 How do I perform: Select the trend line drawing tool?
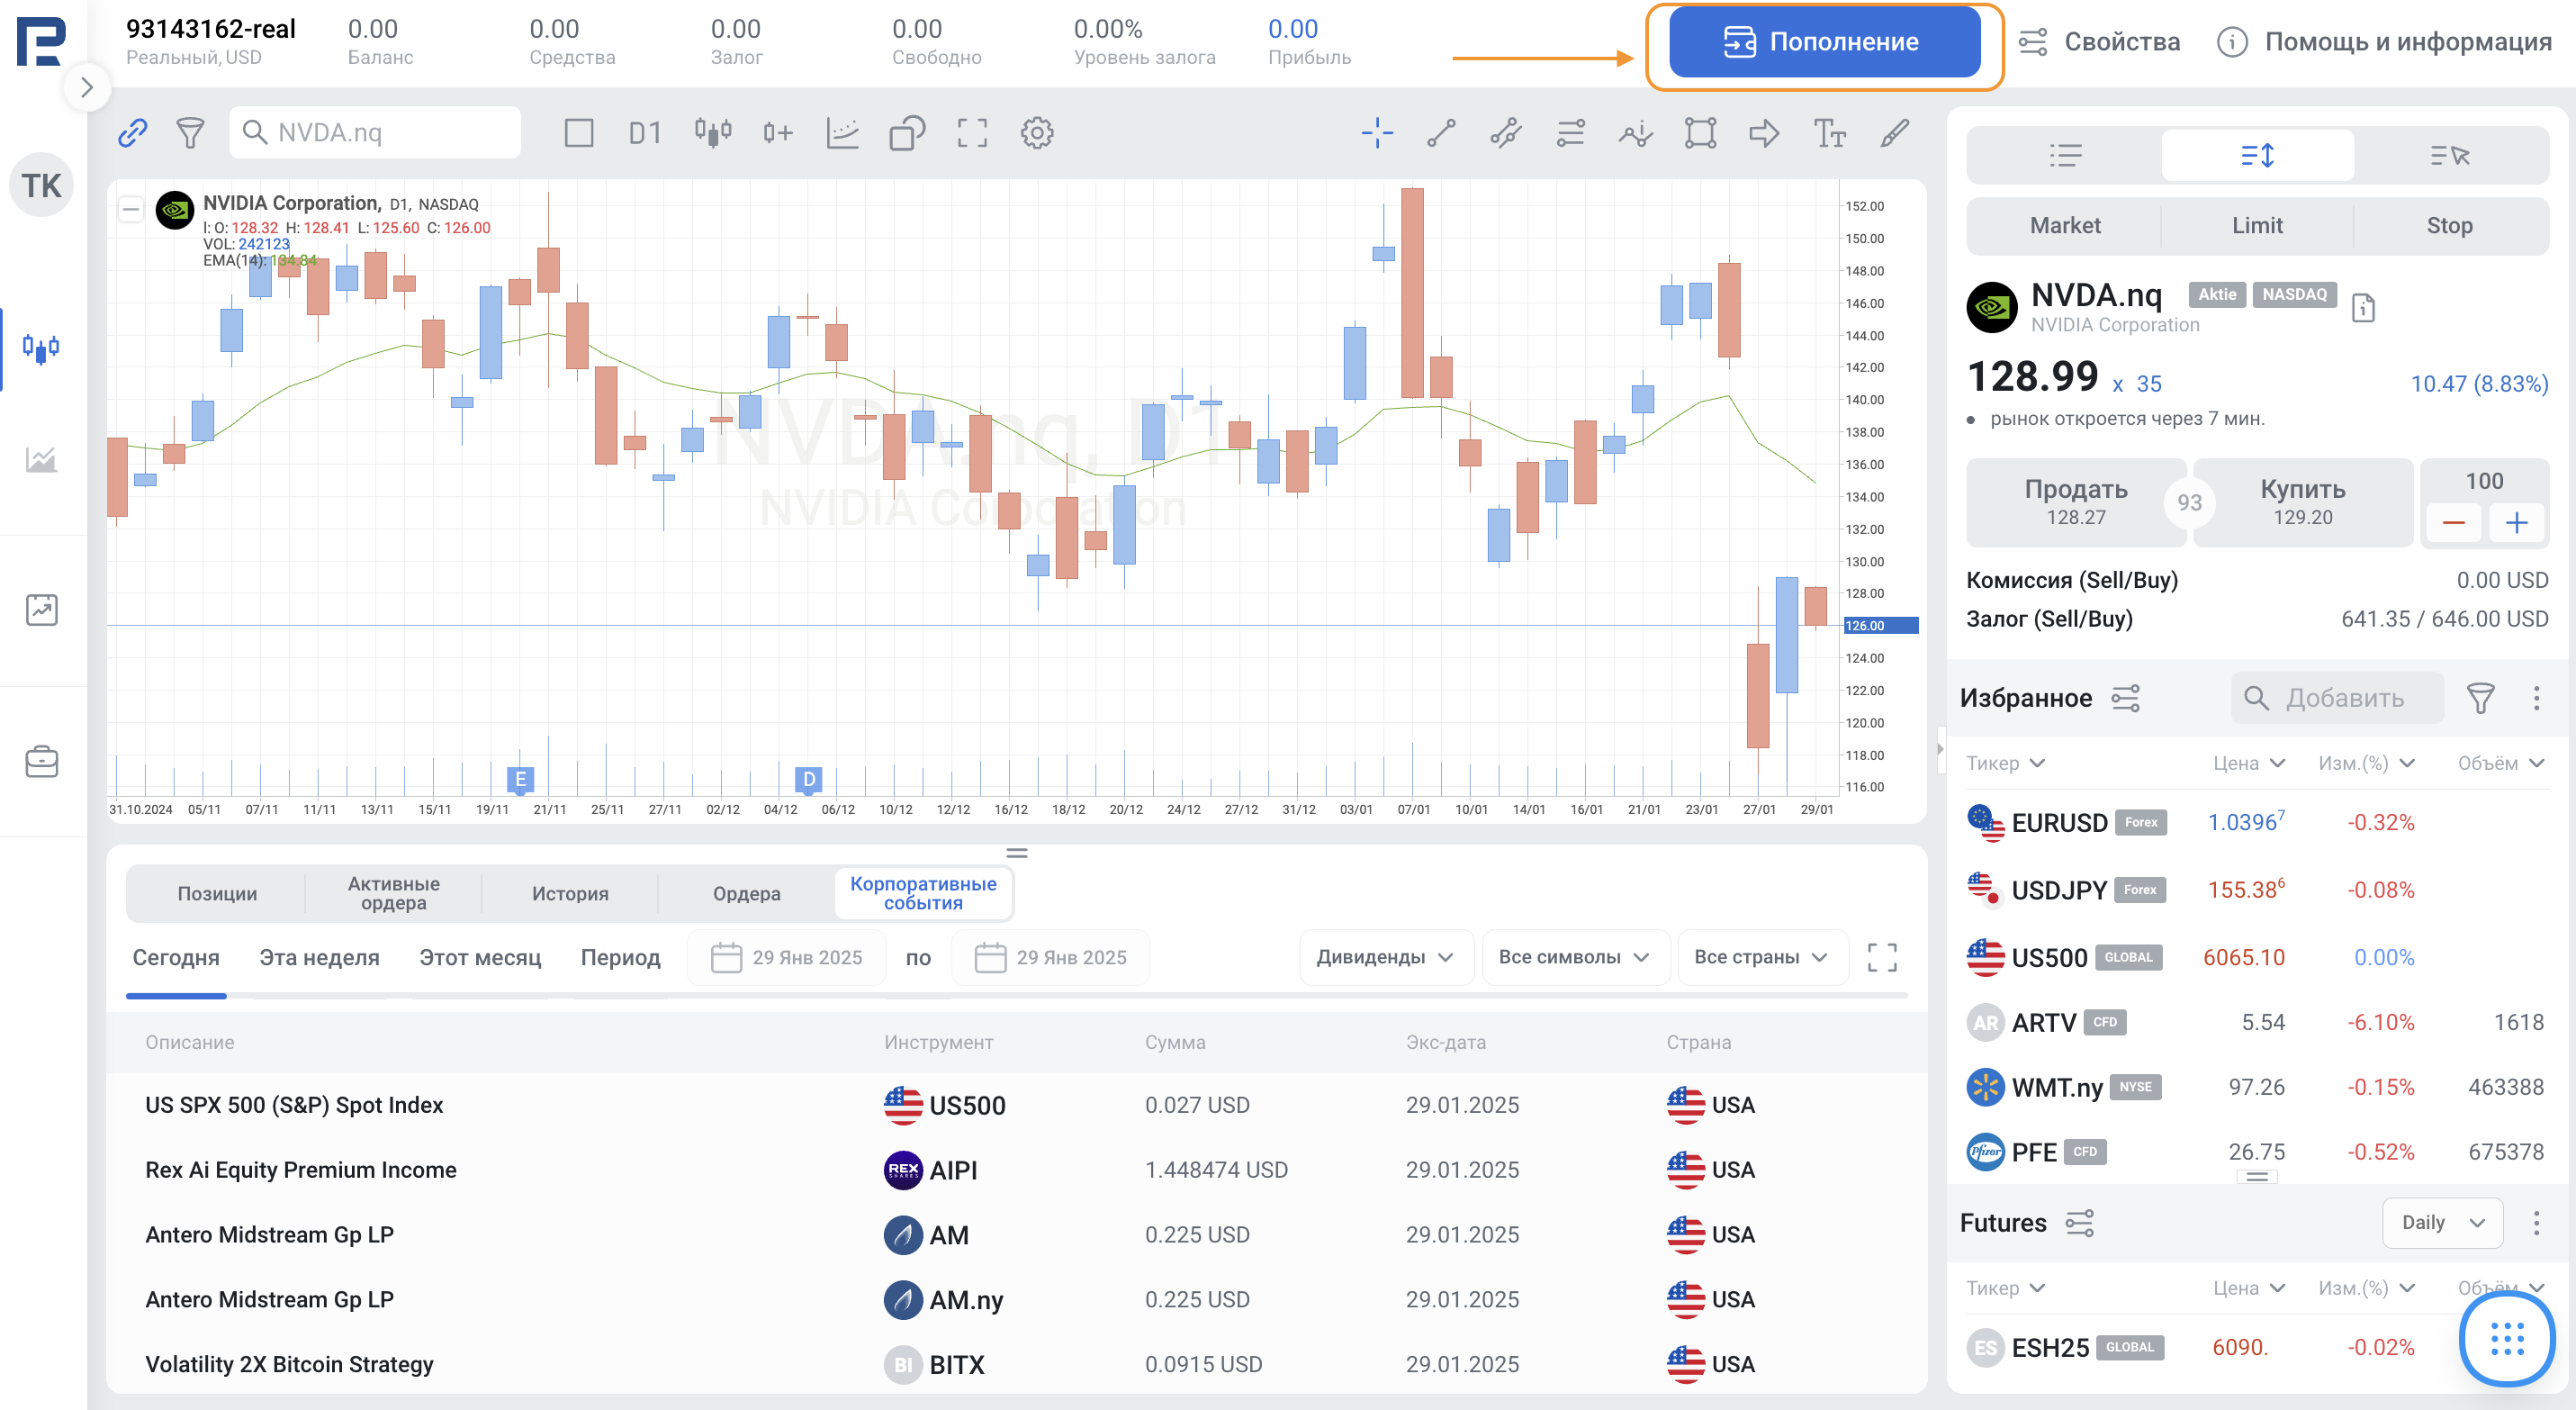click(x=1441, y=133)
